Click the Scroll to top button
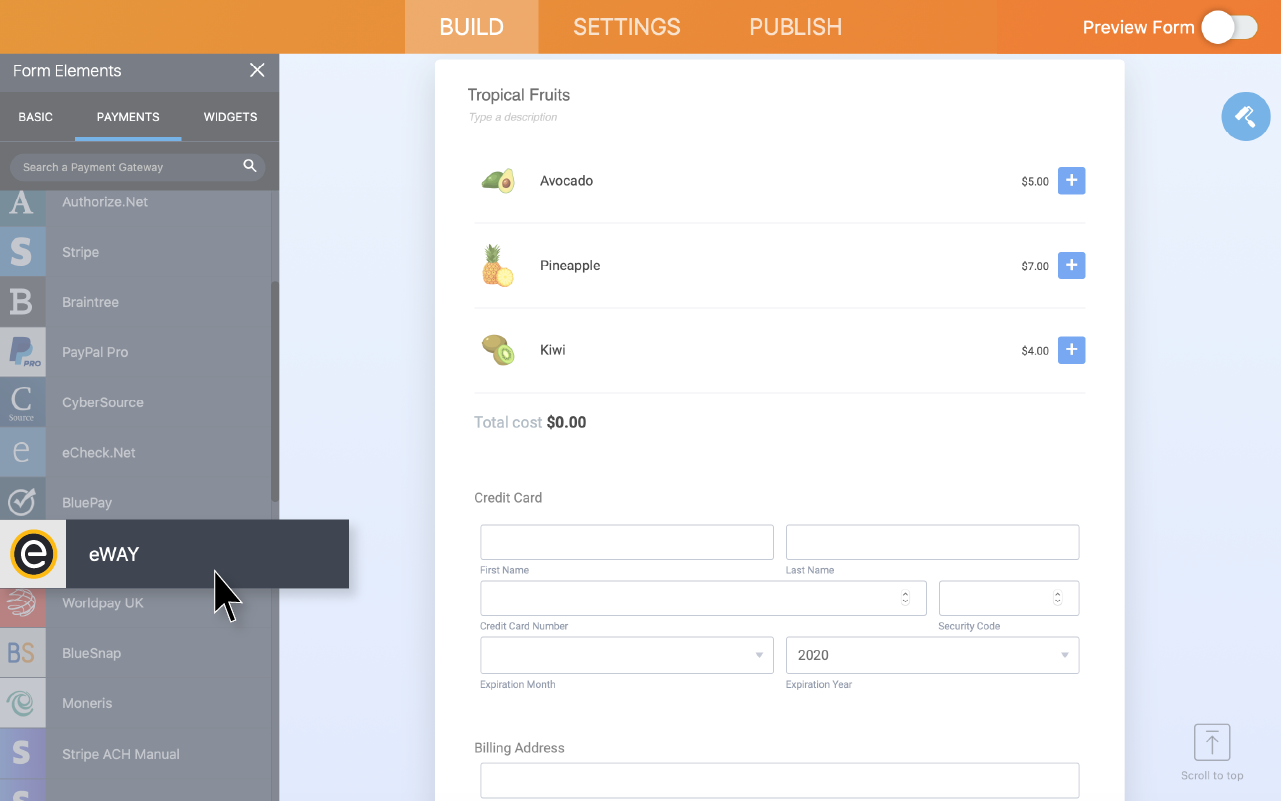The height and width of the screenshot is (801, 1281). pos(1212,742)
